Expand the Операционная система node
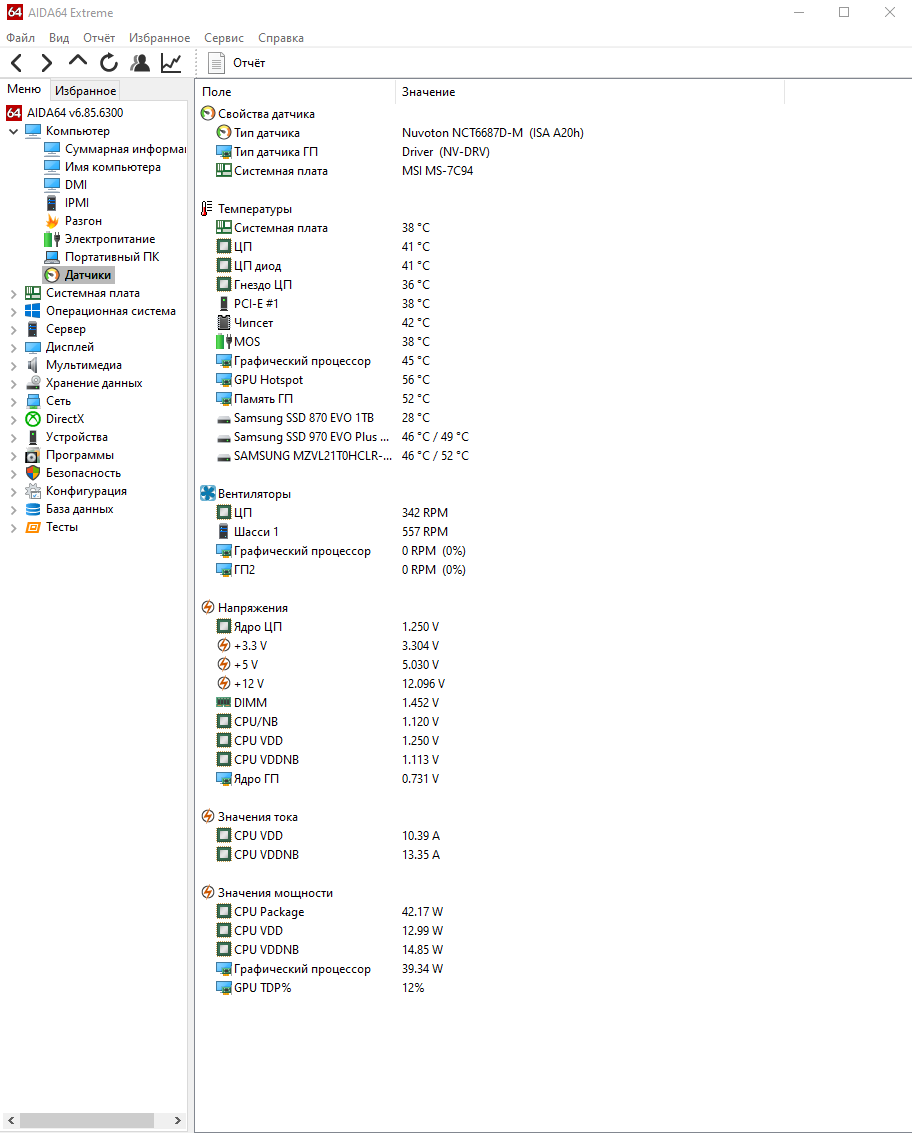 13,311
